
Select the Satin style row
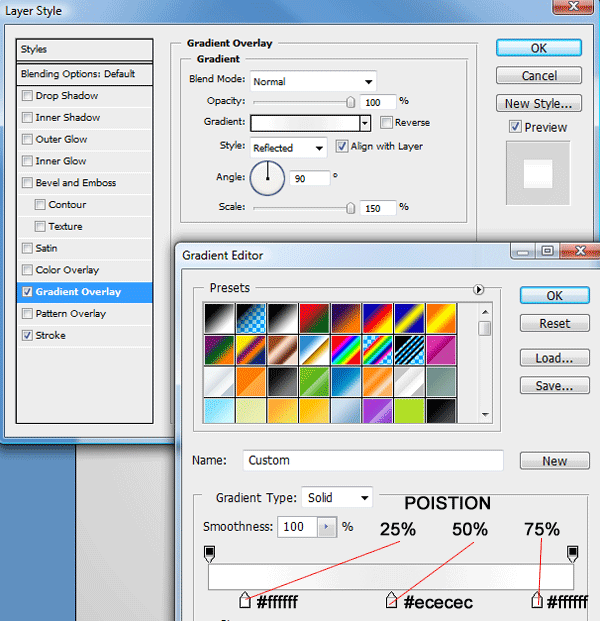[84, 248]
